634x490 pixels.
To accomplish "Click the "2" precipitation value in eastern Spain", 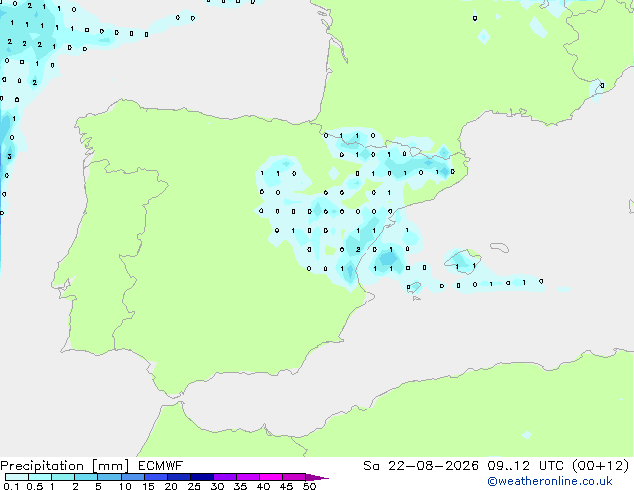I will [x=358, y=249].
